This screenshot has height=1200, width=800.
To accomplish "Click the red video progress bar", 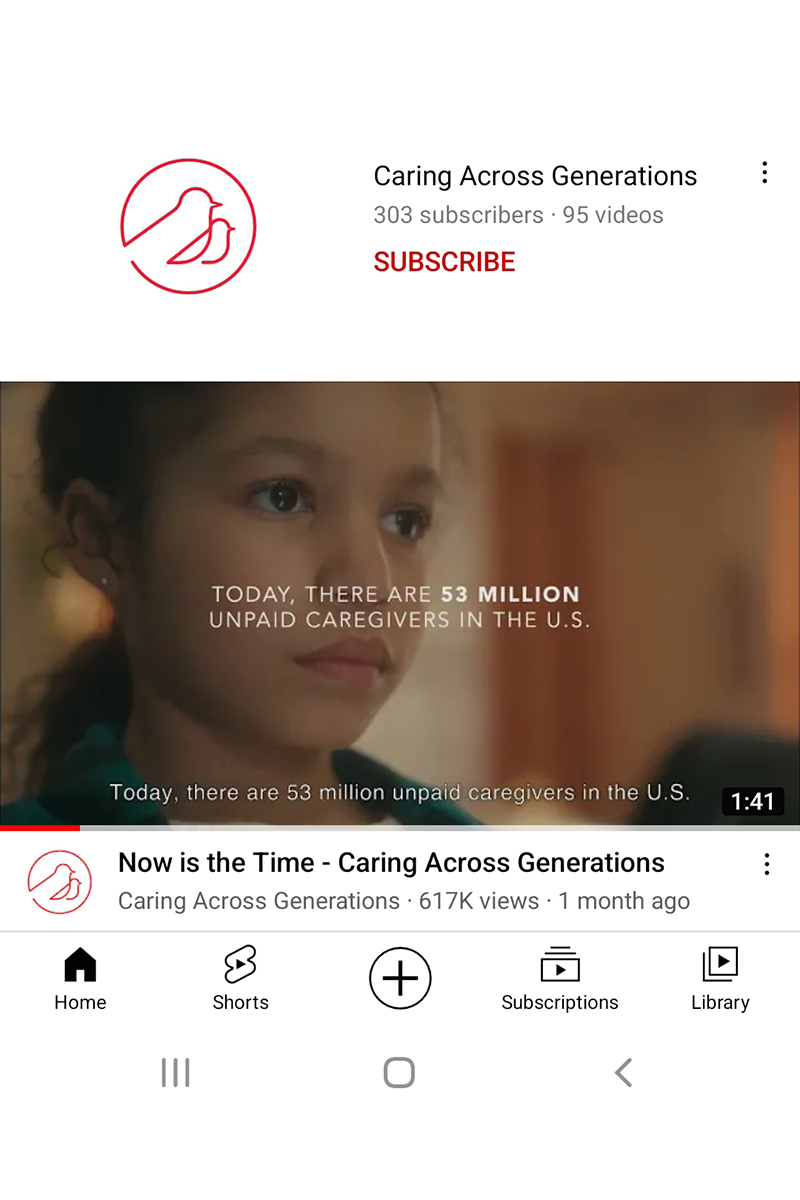I will tap(40, 828).
